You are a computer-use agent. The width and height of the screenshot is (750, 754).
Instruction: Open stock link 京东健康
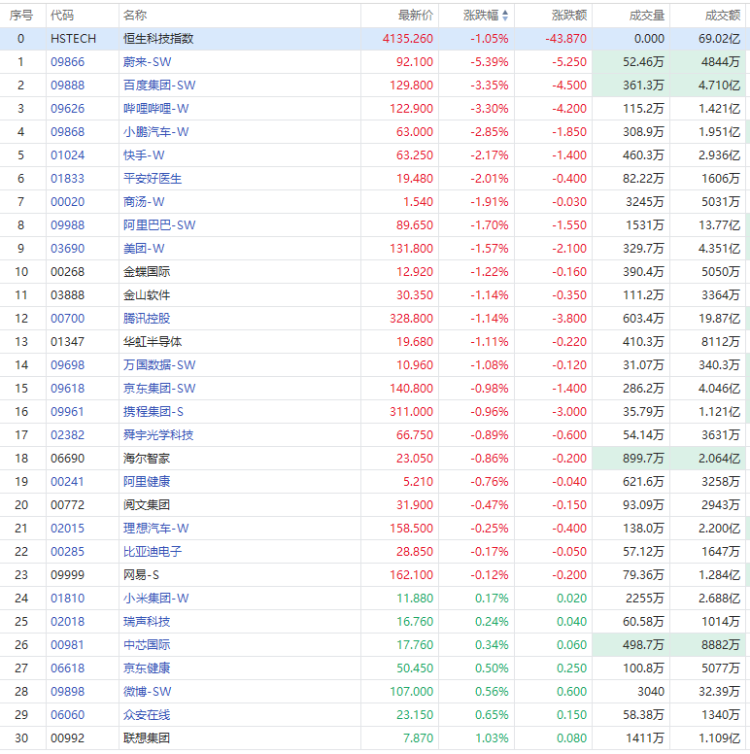pos(147,668)
